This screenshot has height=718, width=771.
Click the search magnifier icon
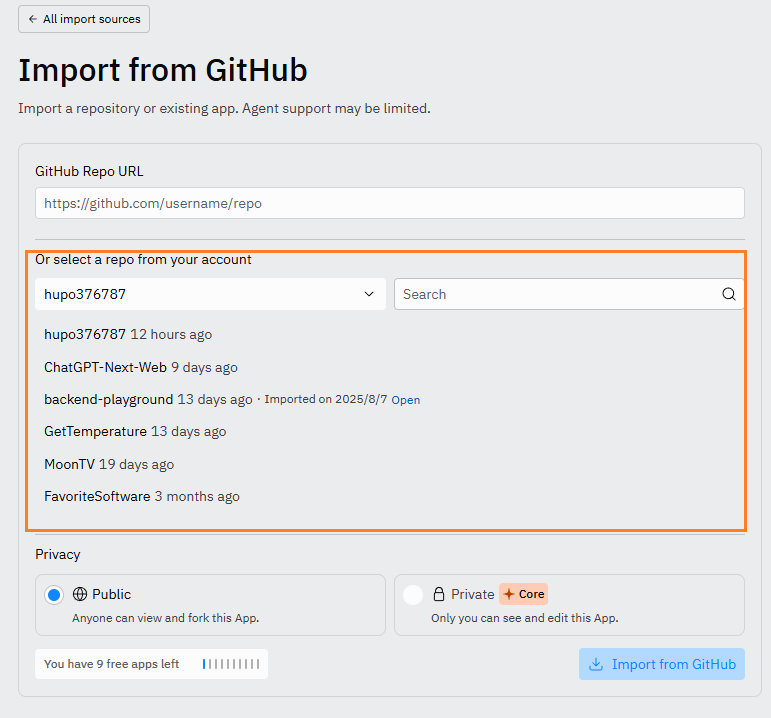pyautogui.click(x=729, y=294)
